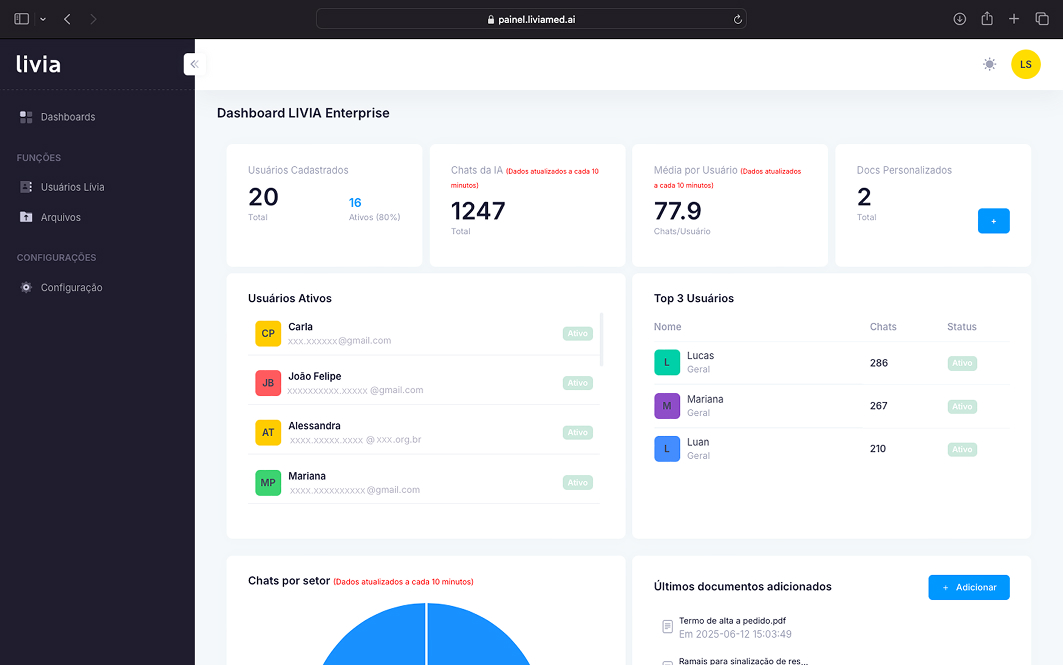Screen dimensions: 1063x665
Task: Toggle light/dark theme sun icon
Action: coord(989,64)
